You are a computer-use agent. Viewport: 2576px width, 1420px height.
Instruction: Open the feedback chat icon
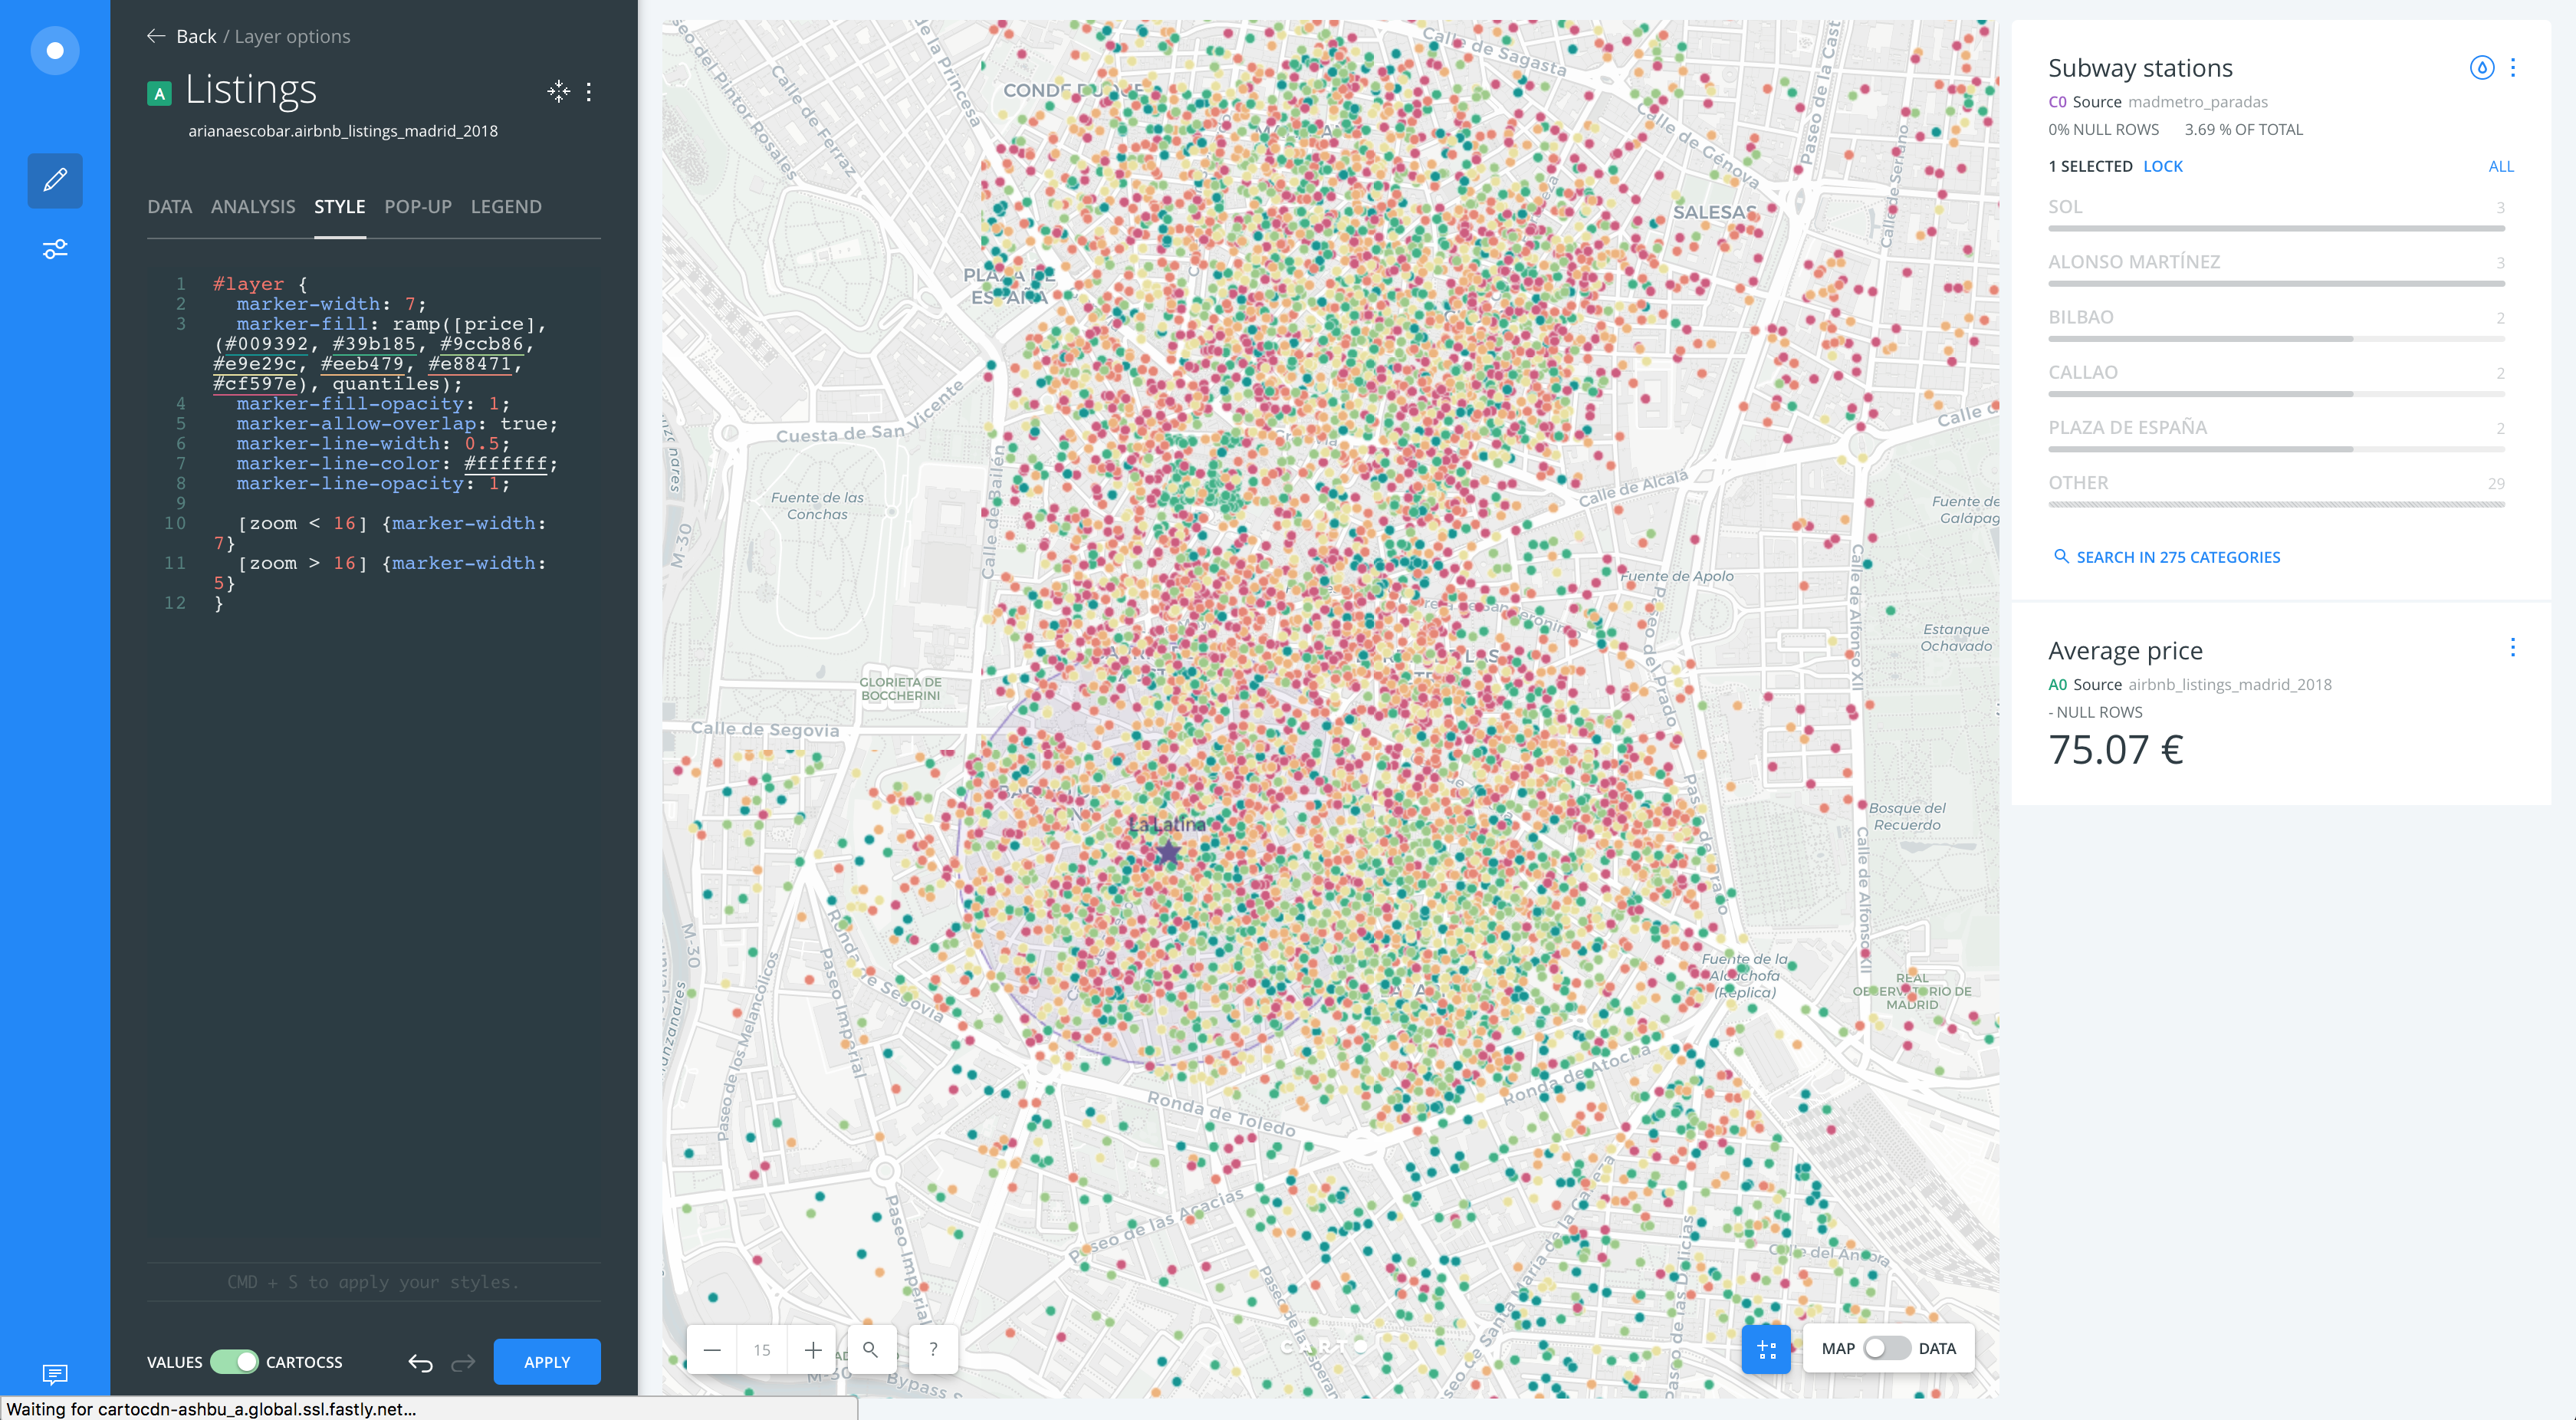(x=55, y=1374)
